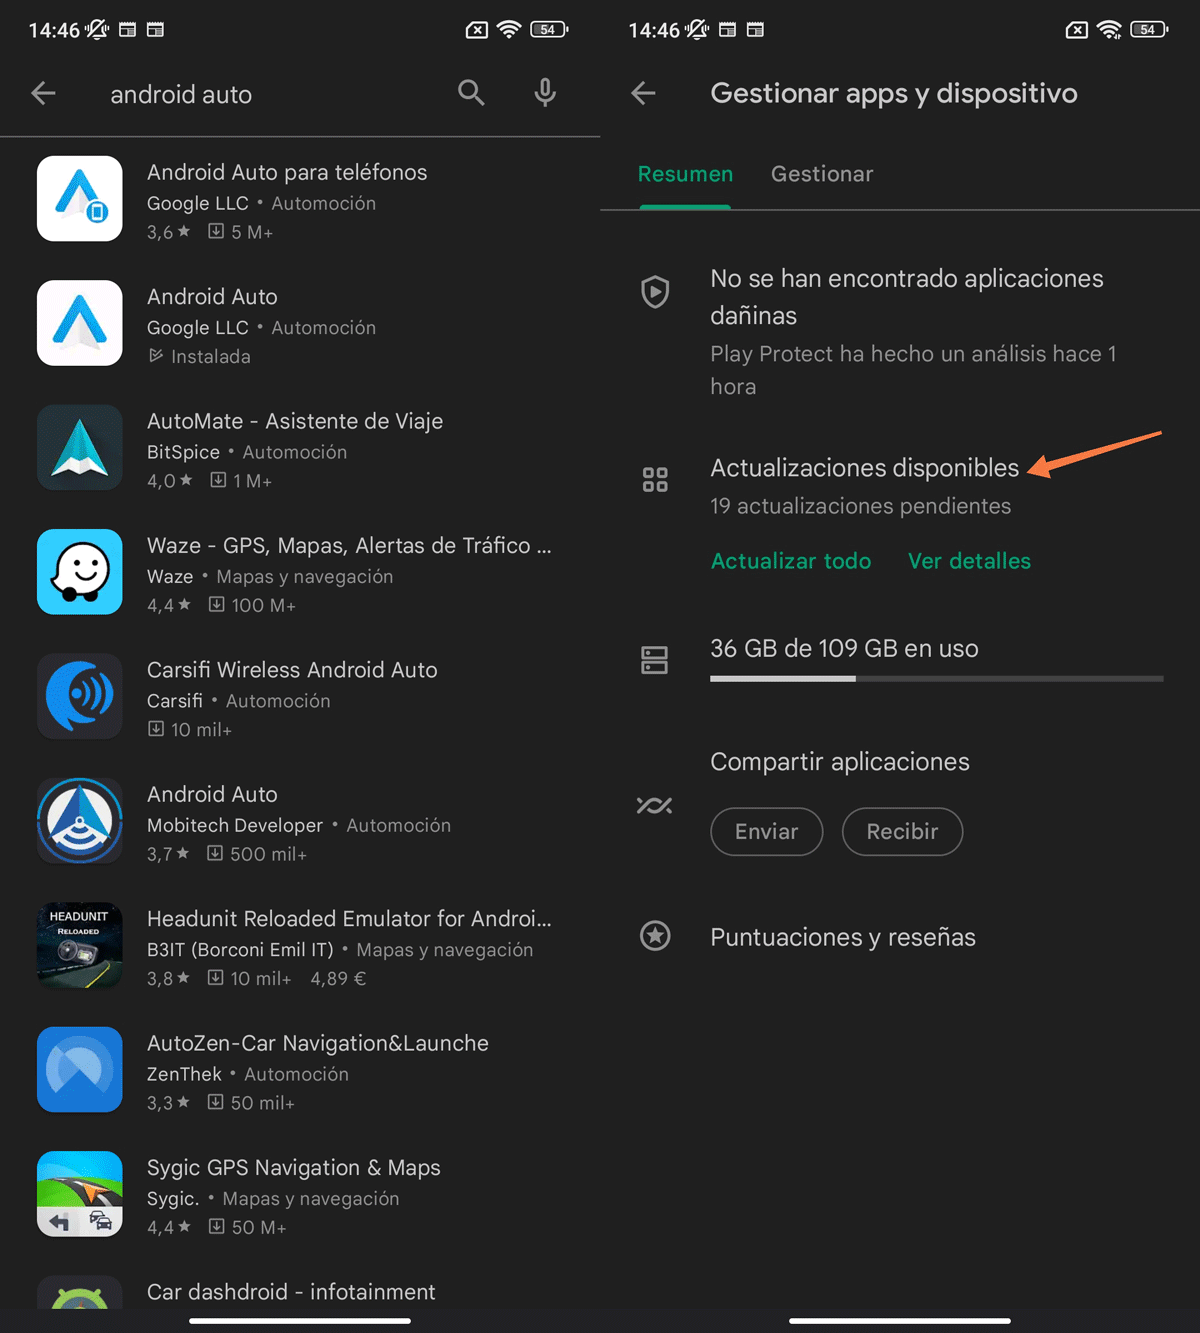The image size is (1200, 1333).
Task: Open Waze app icon
Action: [80, 572]
